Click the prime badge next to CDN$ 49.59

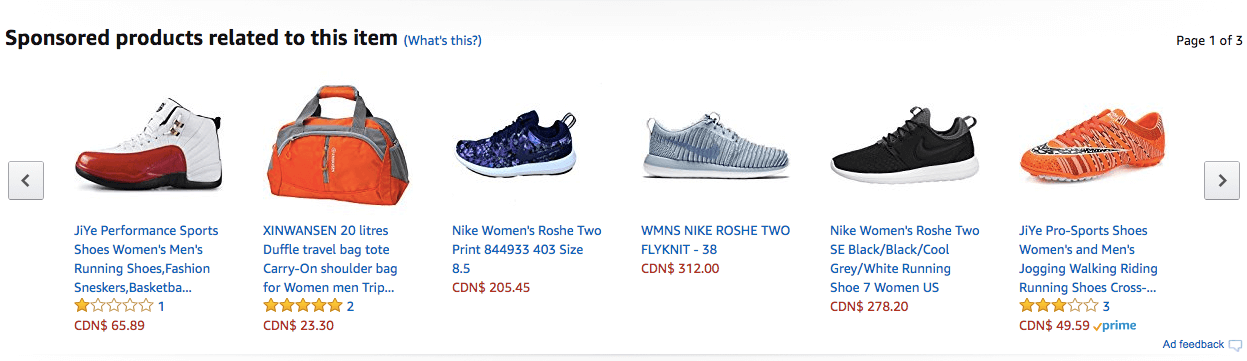pyautogui.click(x=1114, y=326)
